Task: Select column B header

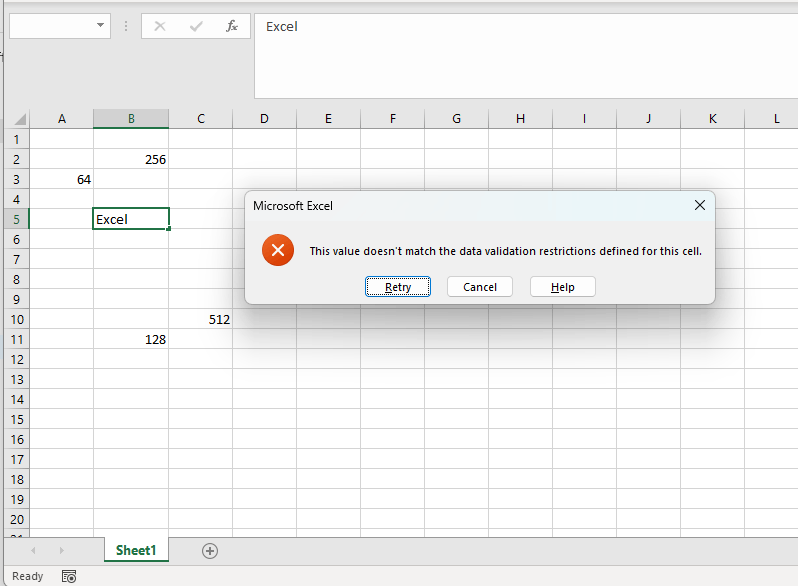Action: [131, 119]
